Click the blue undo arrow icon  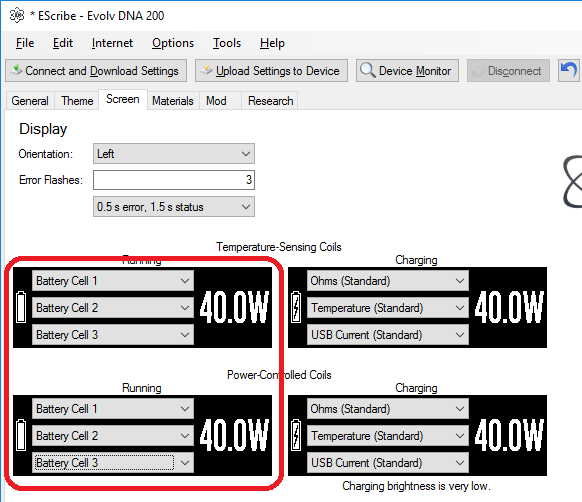[569, 70]
